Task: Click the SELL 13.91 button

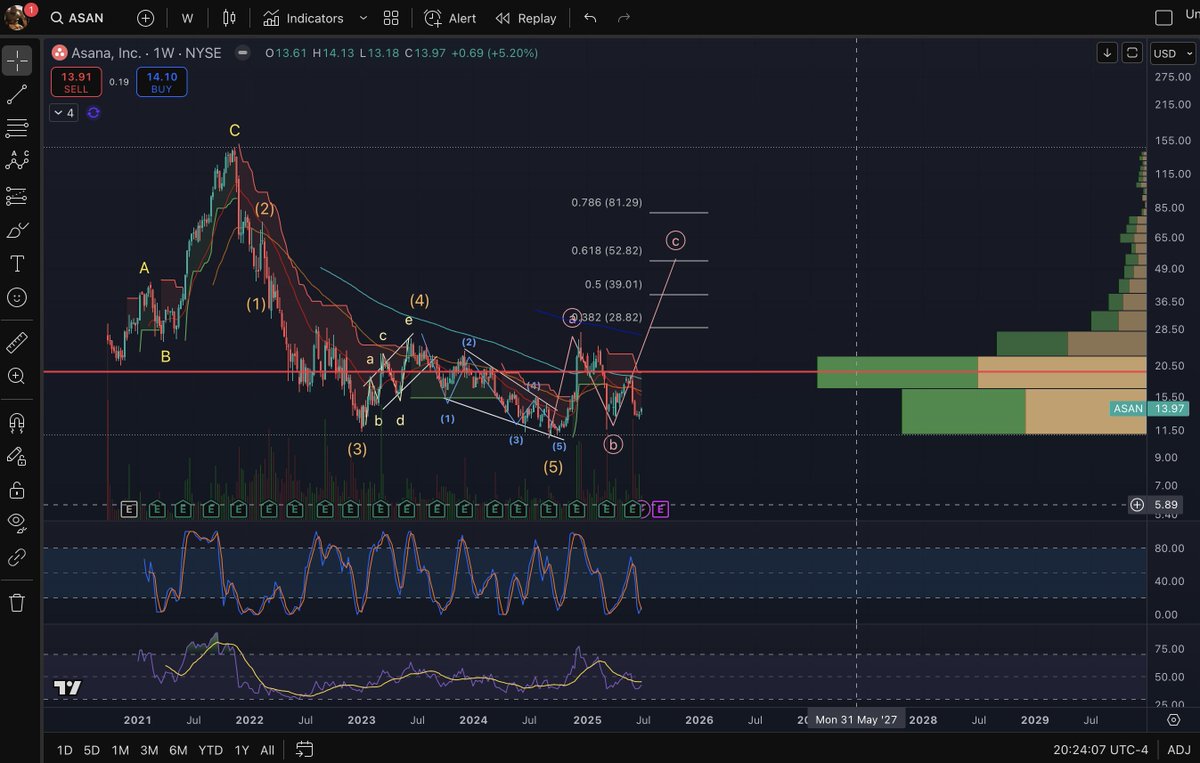Action: tap(76, 82)
